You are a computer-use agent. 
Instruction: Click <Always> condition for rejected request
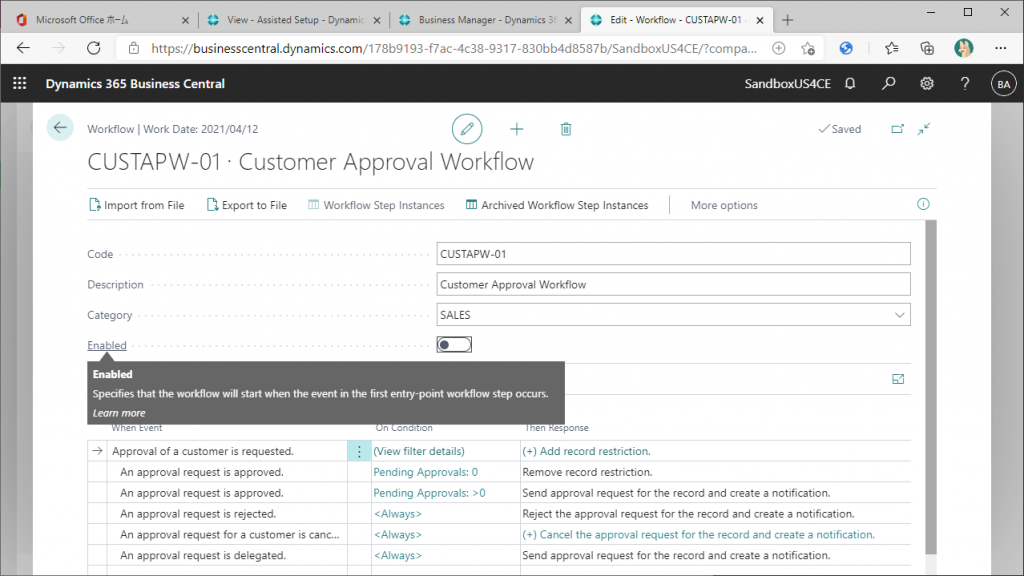point(398,514)
